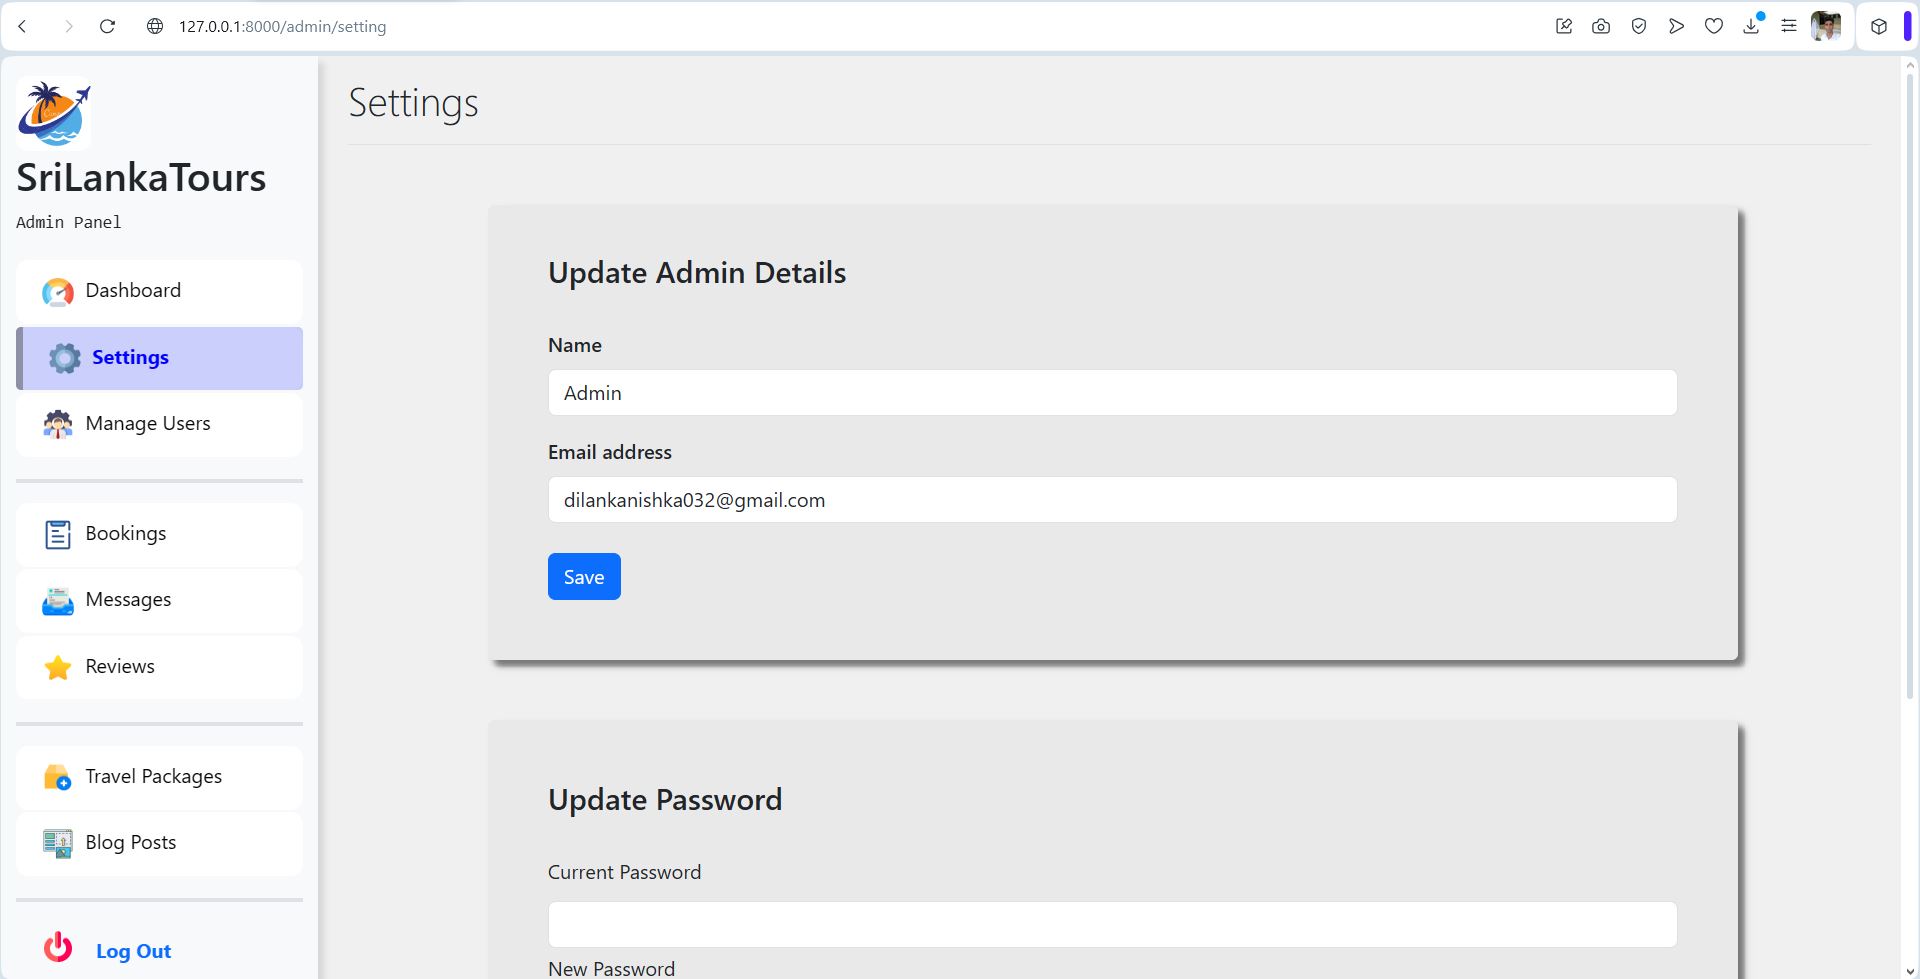Click the Reviews star icon
Screen dimensions: 1920x979
click(x=58, y=667)
